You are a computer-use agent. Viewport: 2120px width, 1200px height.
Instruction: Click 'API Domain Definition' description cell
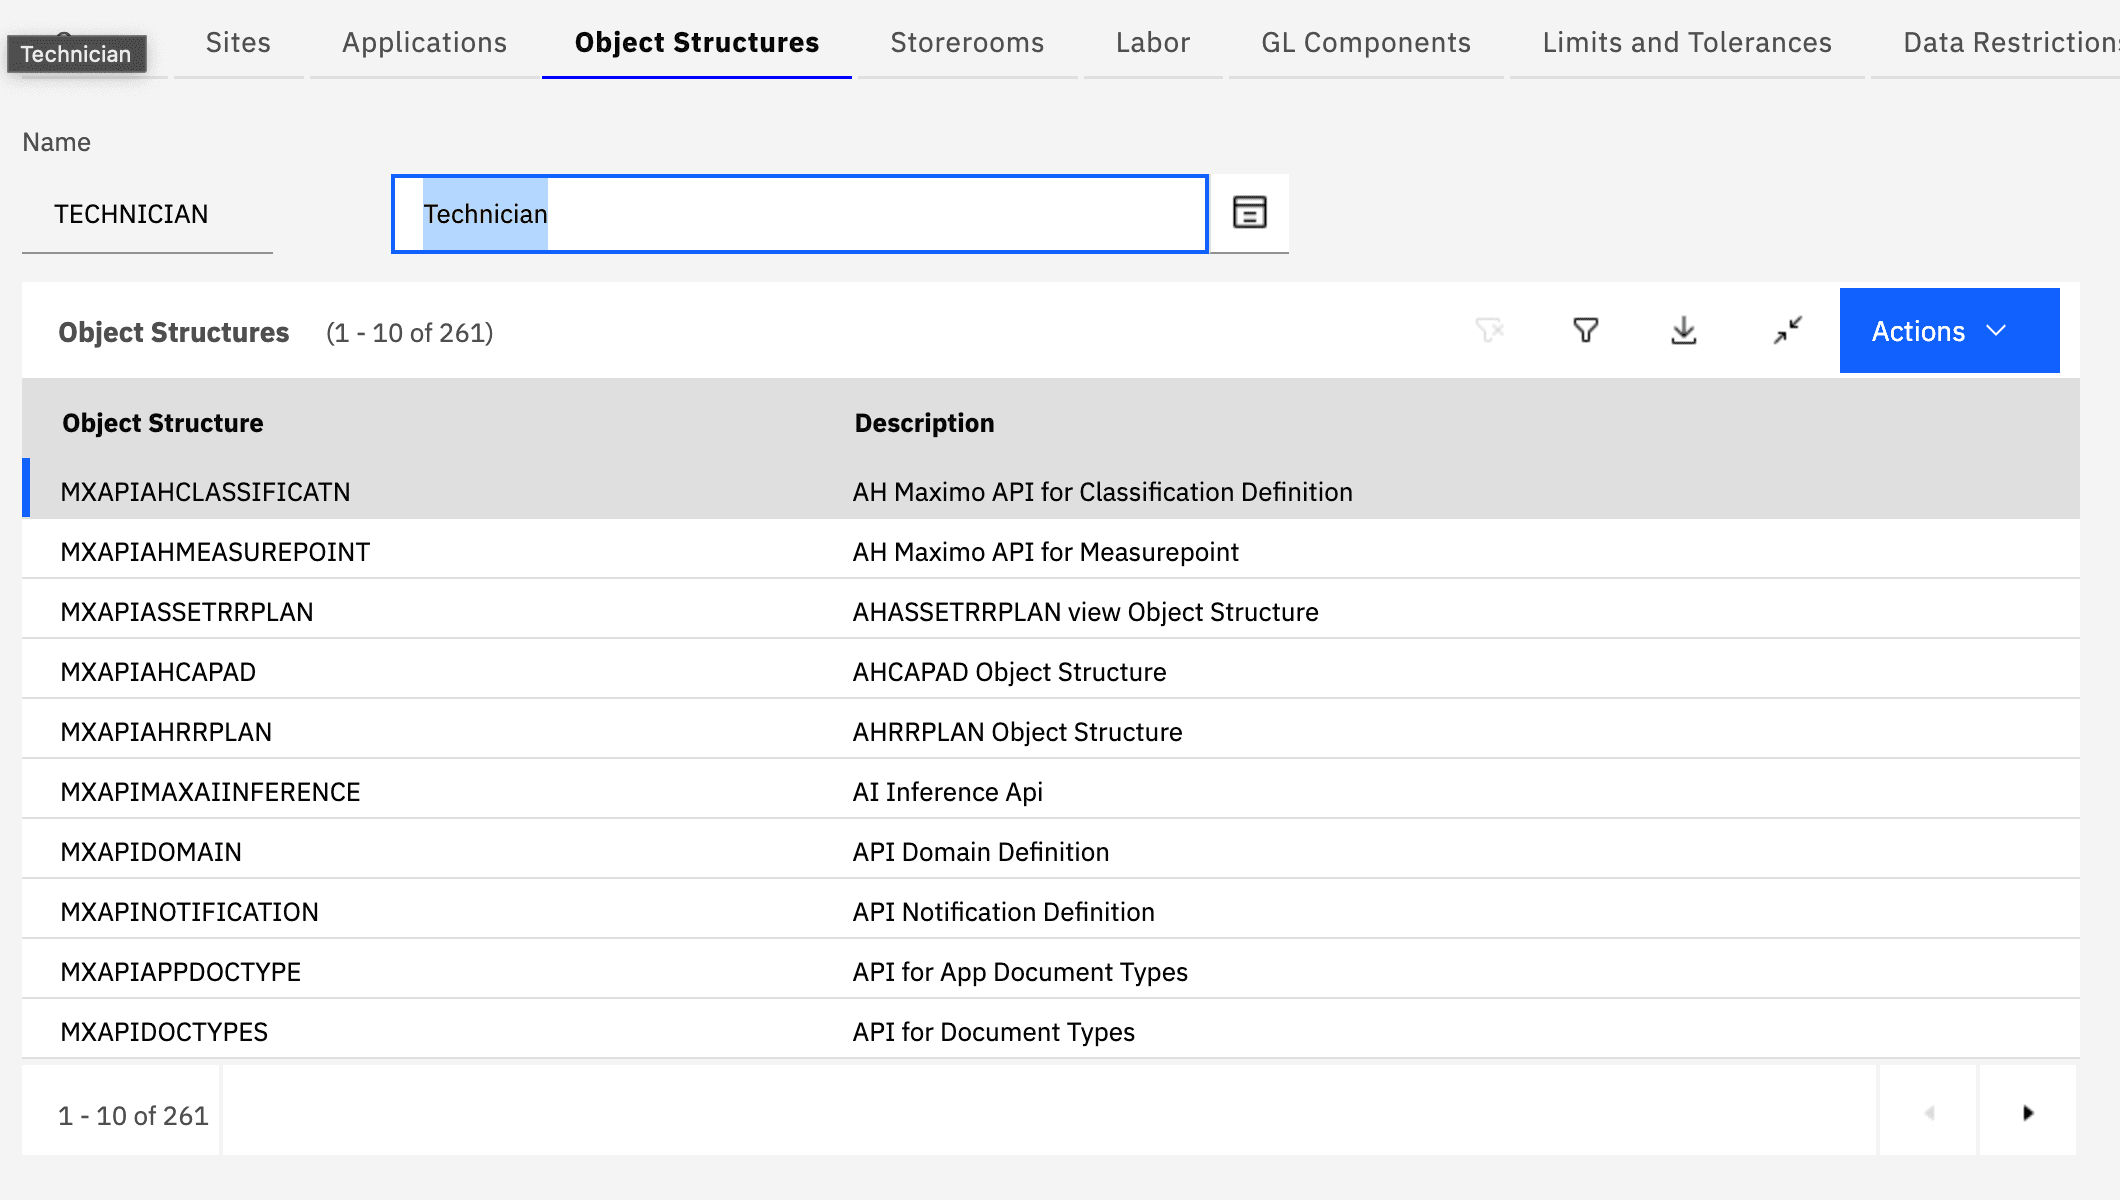coord(981,852)
